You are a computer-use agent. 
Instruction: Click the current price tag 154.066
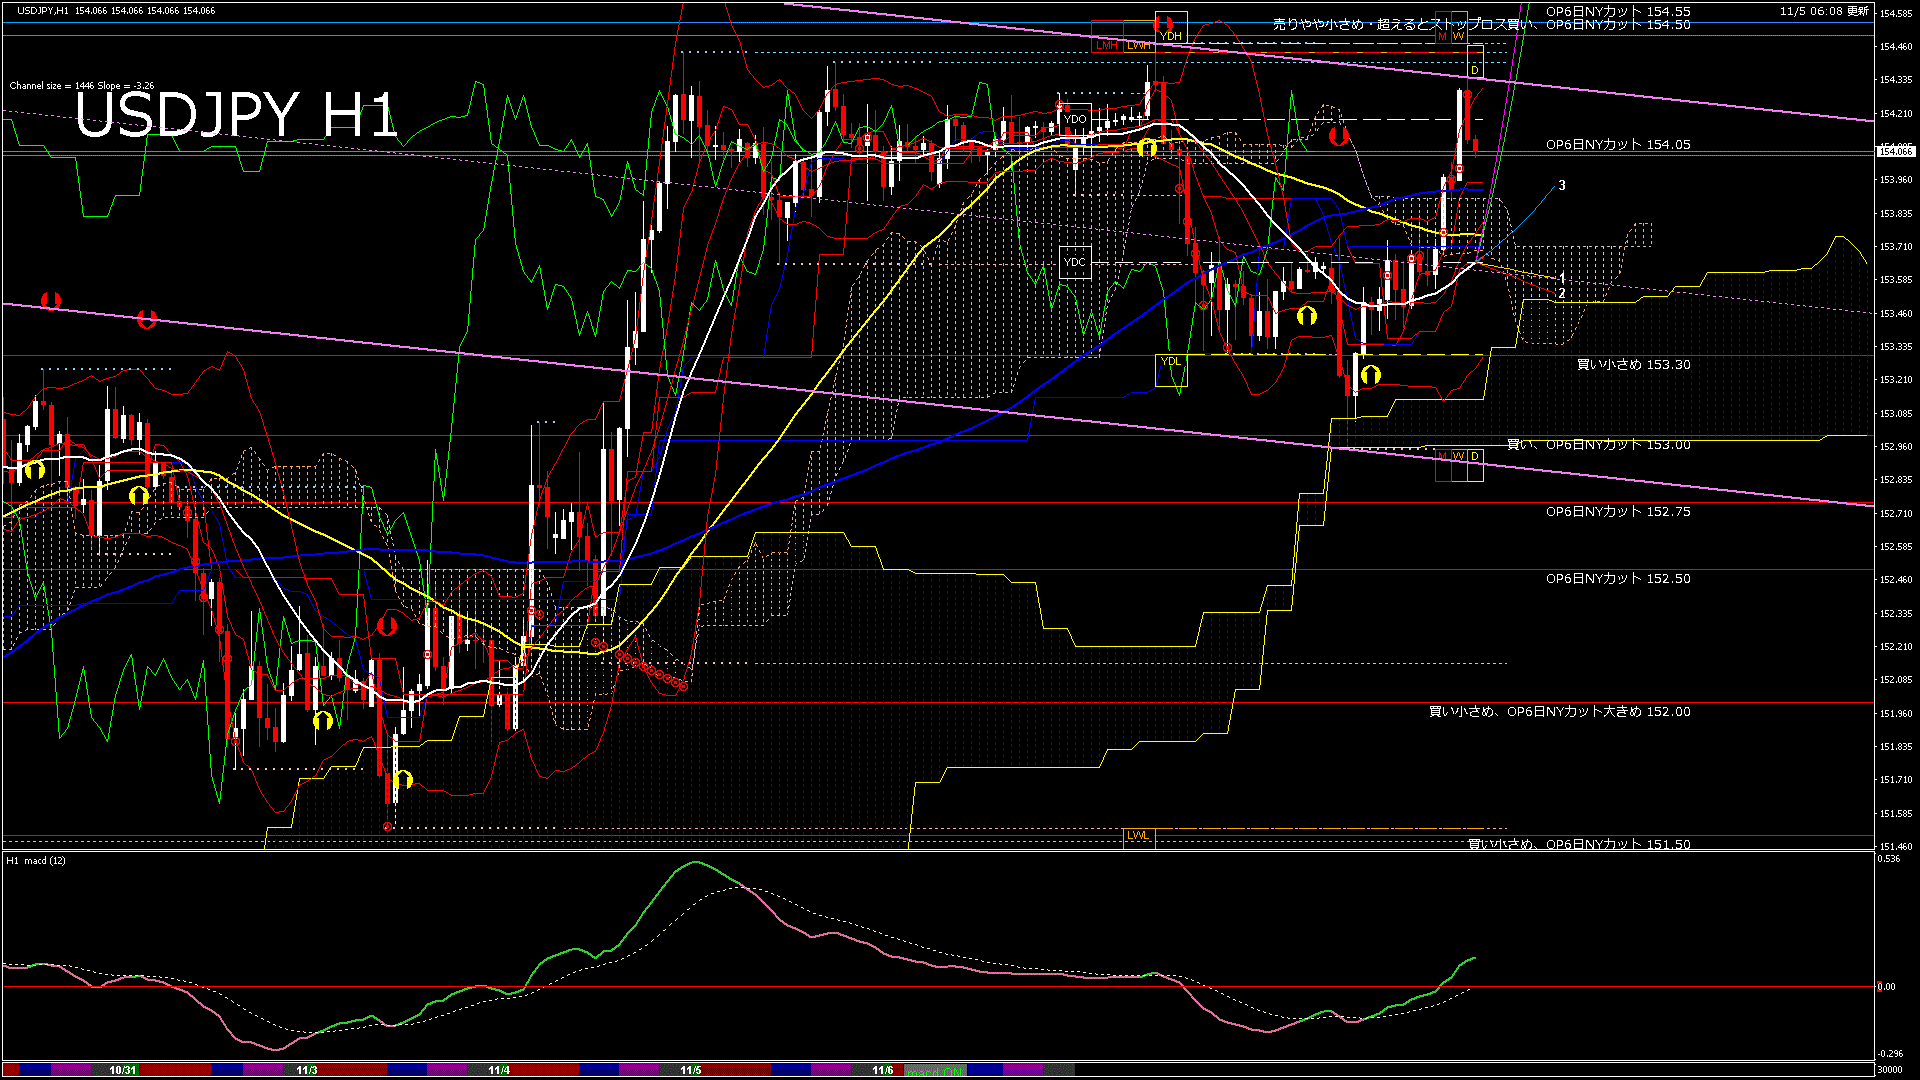1896,151
